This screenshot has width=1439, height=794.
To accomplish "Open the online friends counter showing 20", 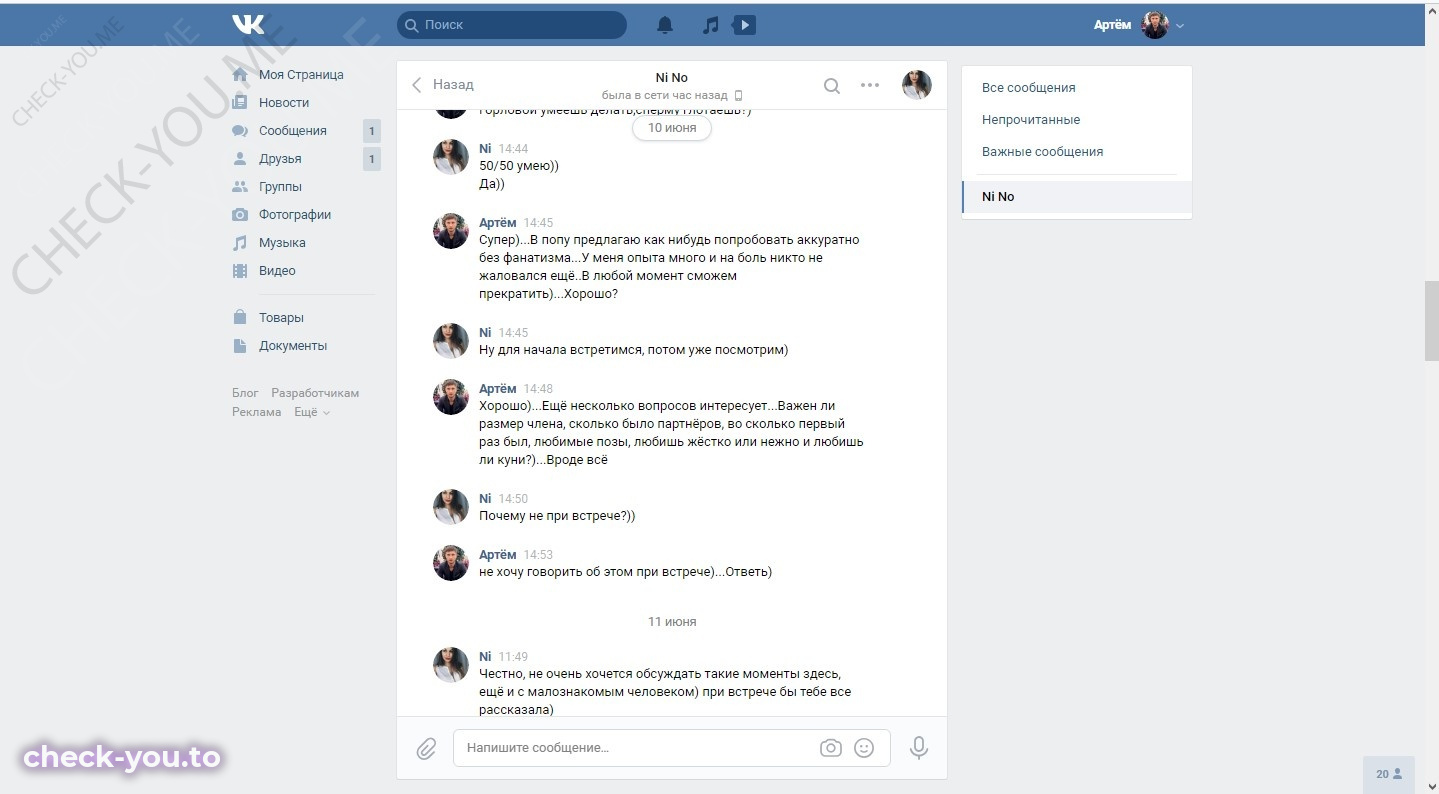I will [1389, 774].
